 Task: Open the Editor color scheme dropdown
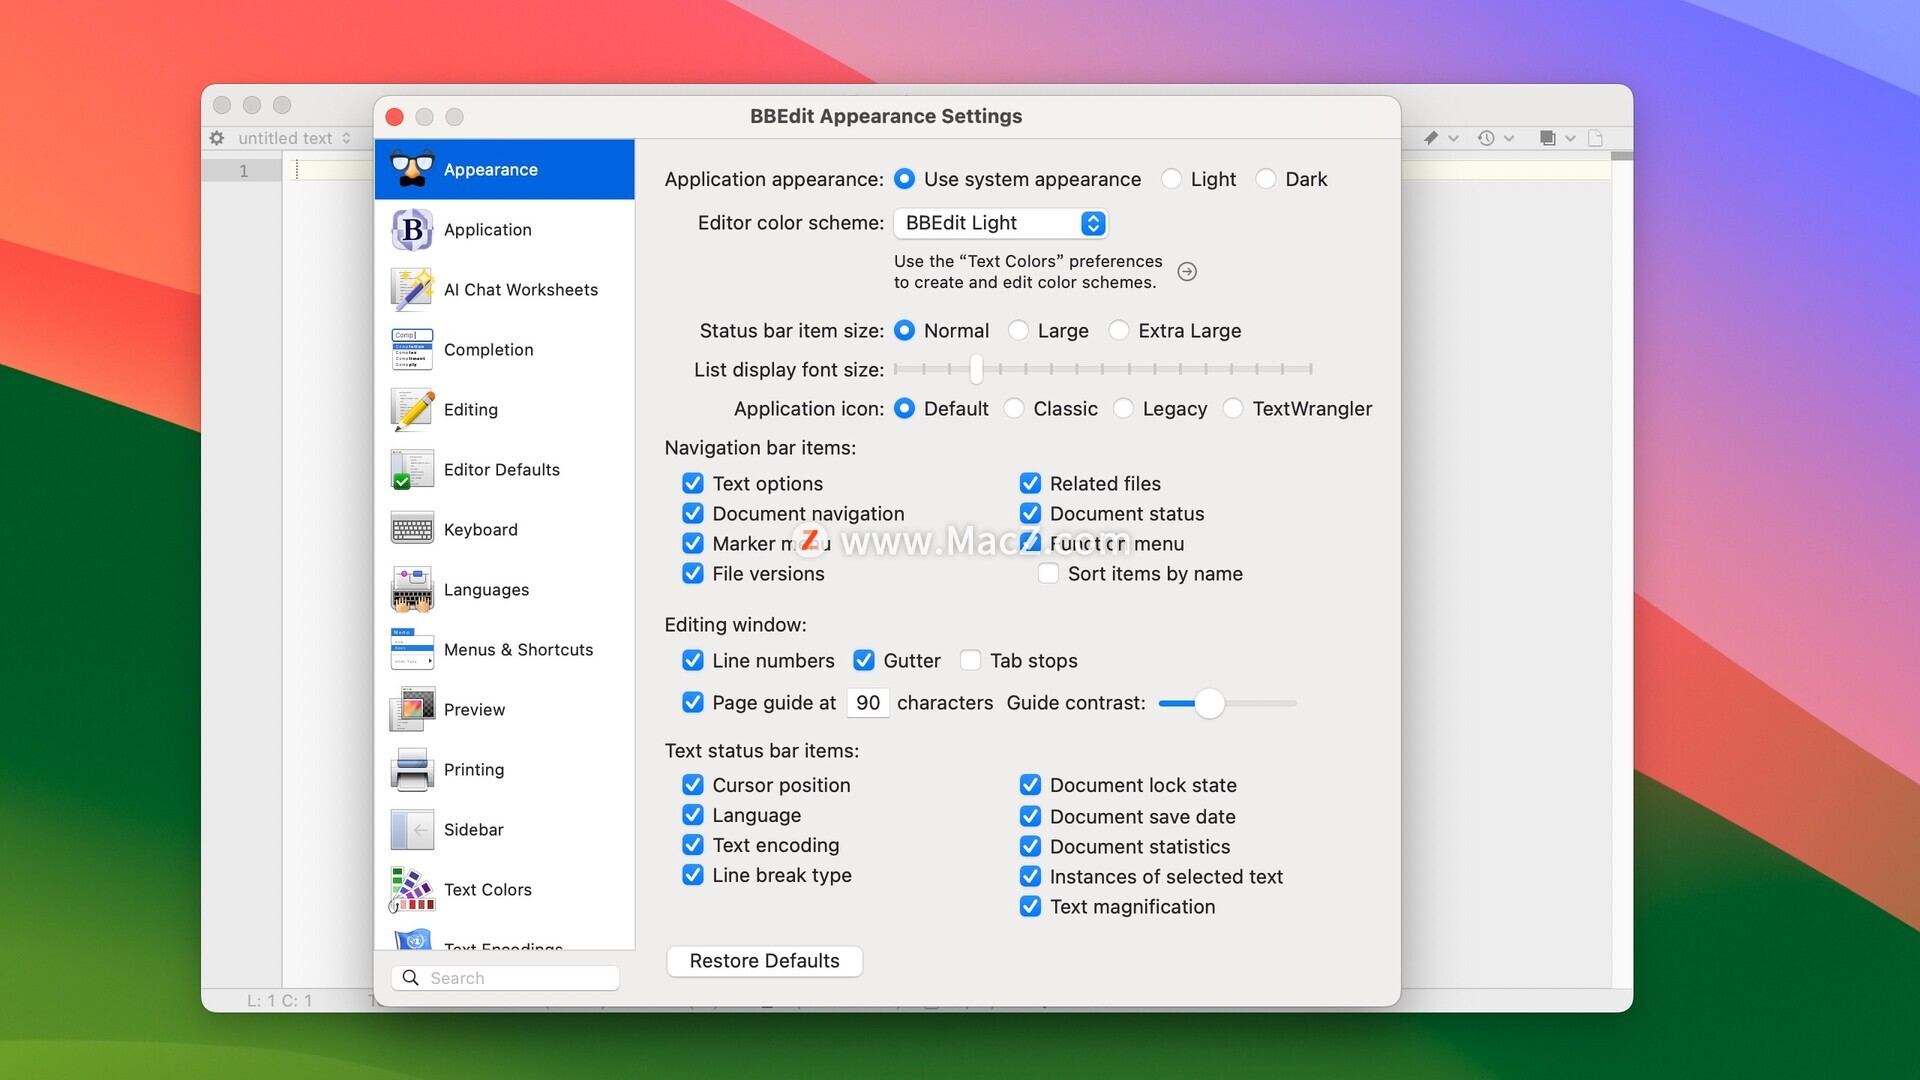coord(1000,223)
